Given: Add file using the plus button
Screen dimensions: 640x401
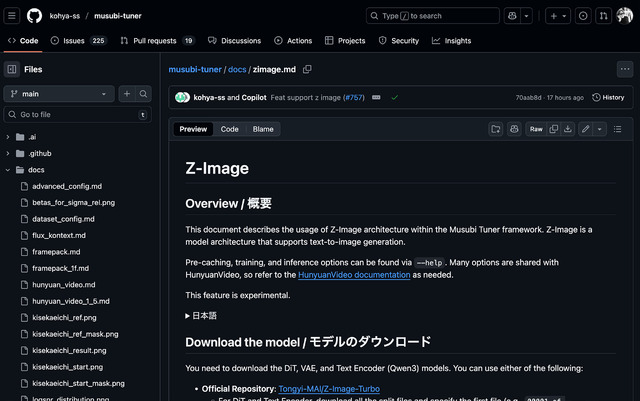Looking at the screenshot, I should tap(127, 93).
